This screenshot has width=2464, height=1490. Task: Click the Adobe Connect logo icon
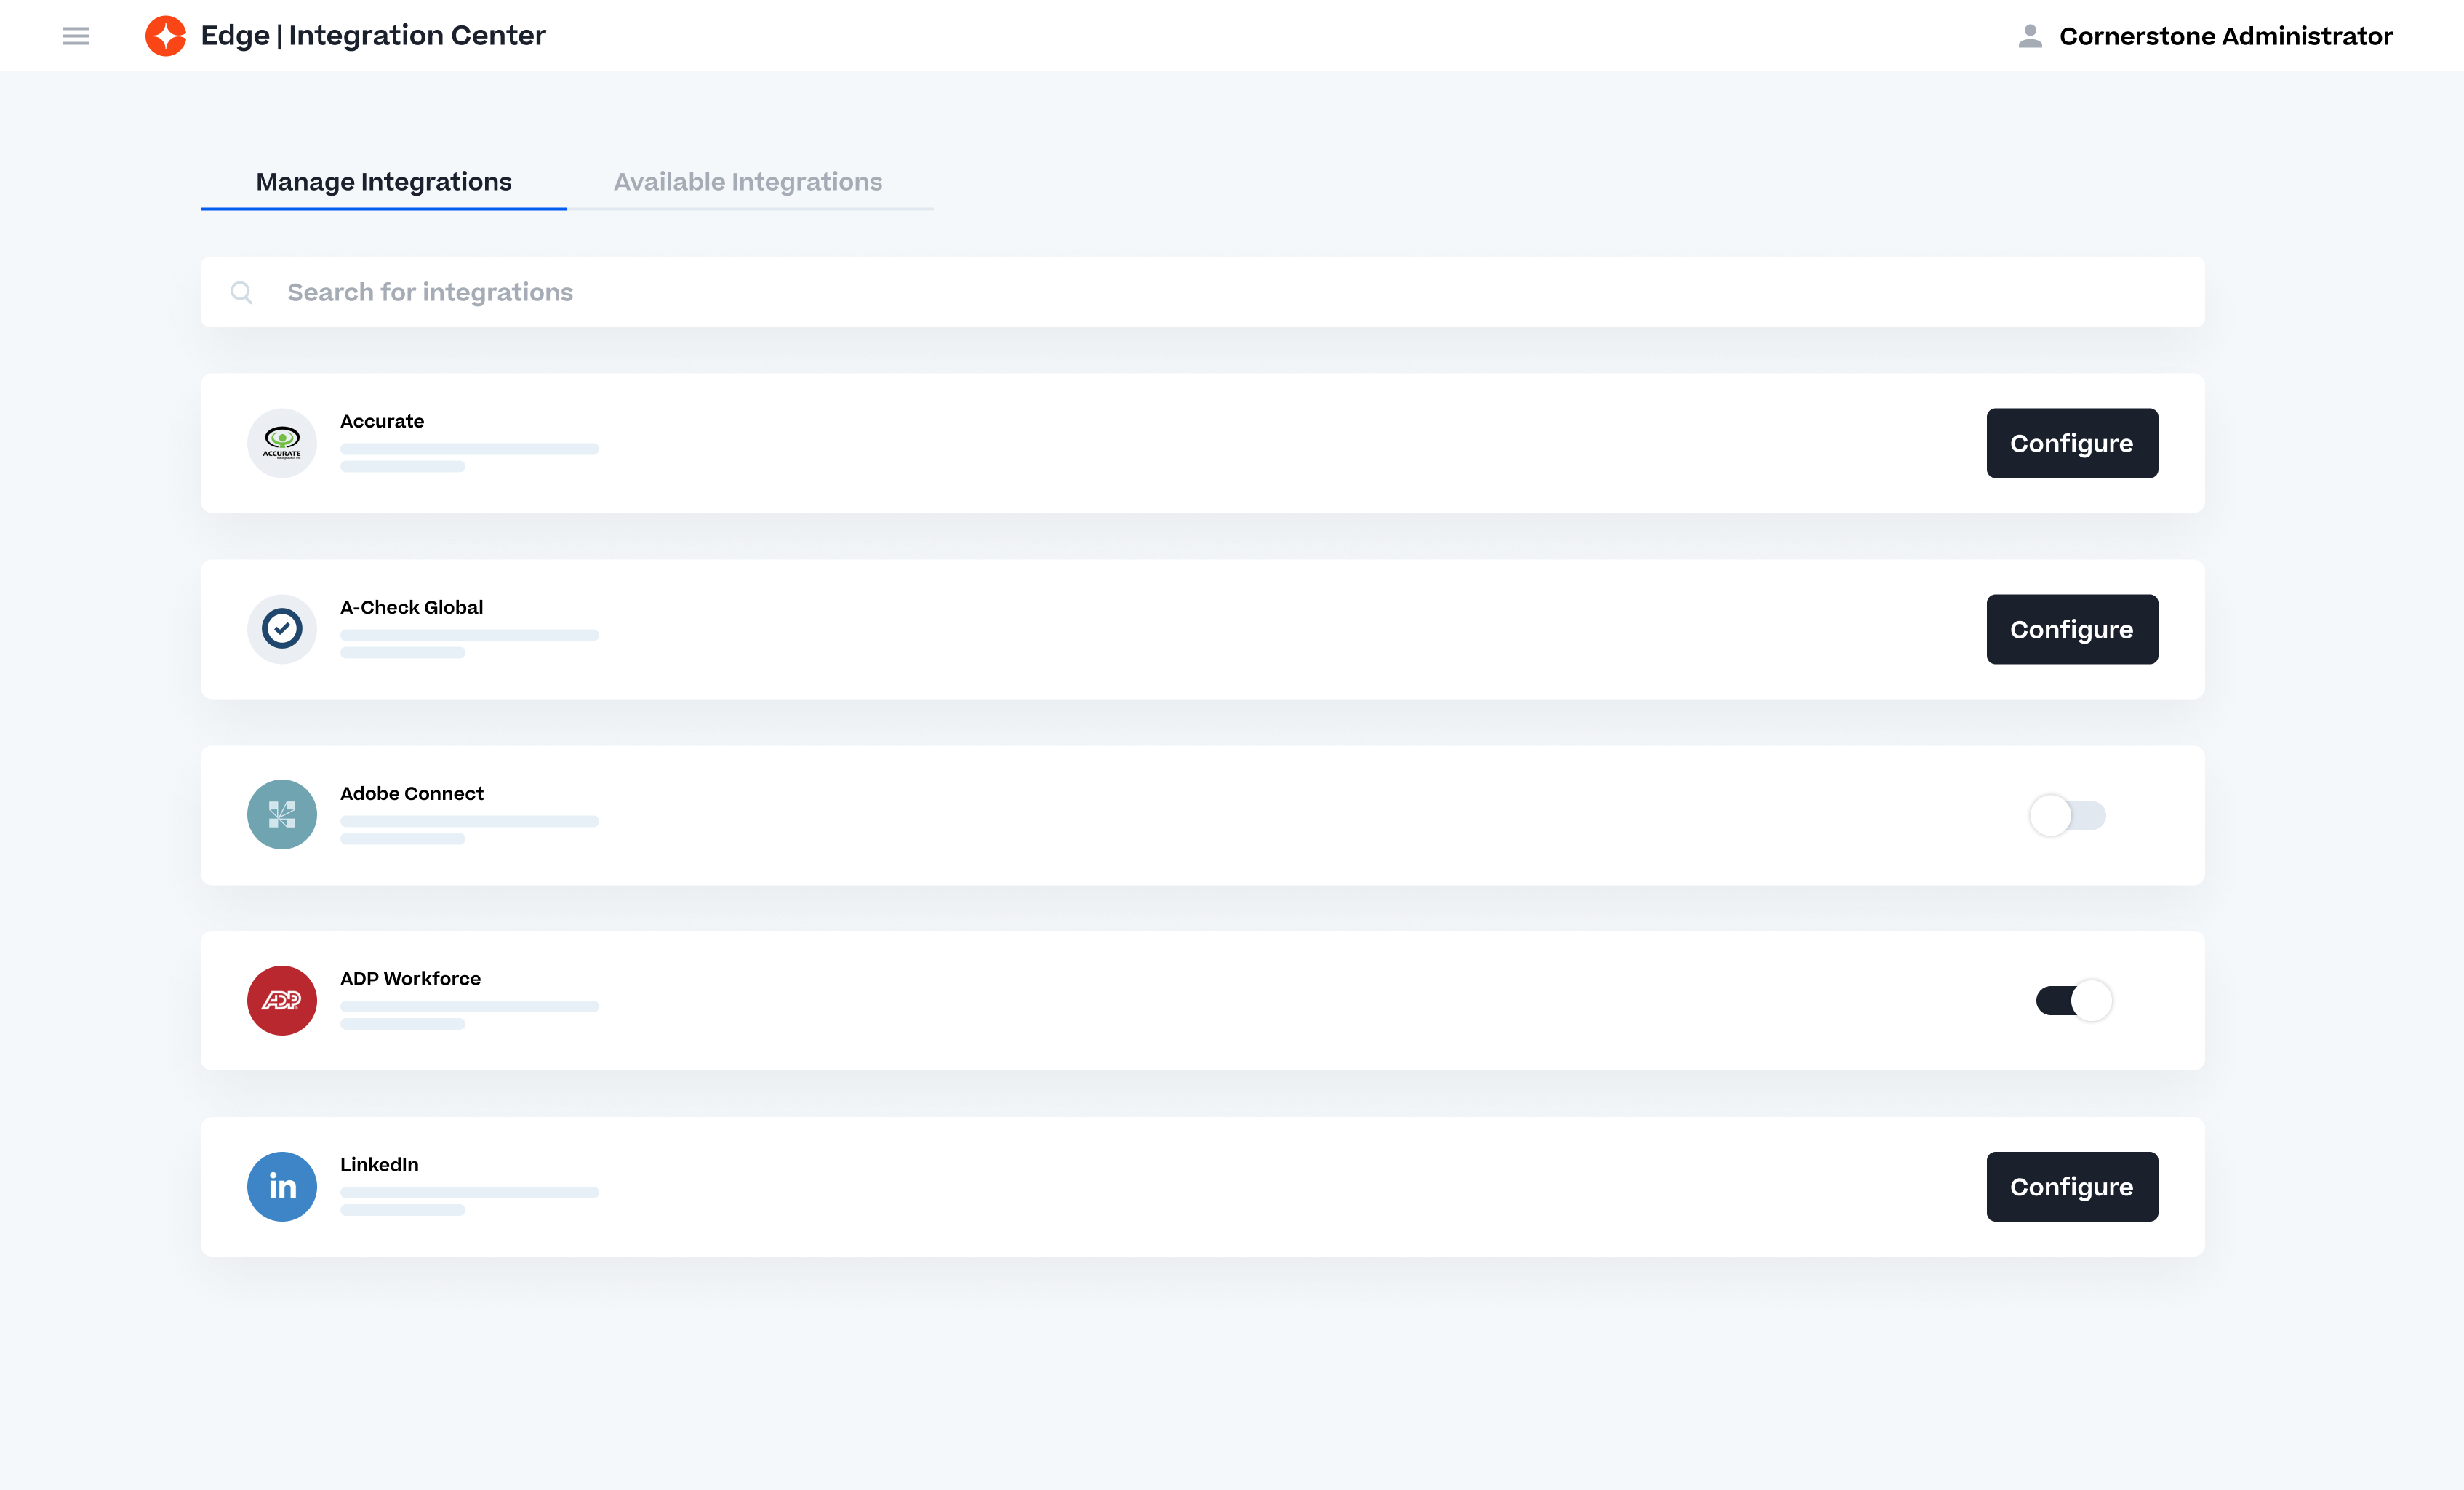click(282, 815)
